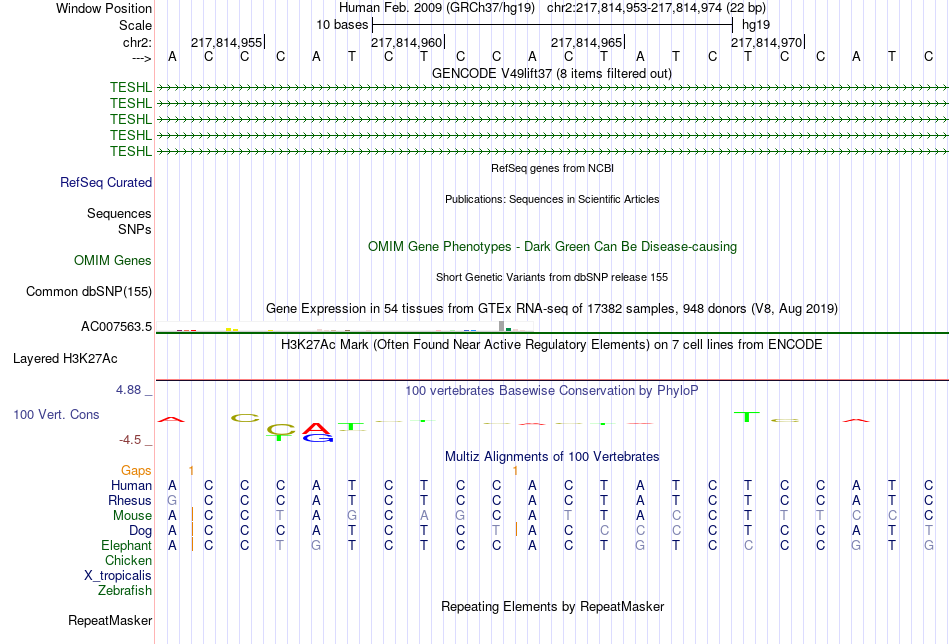Click position marker 217,814,955 on the ruler
Screen dimensions: 950x644
click(x=227, y=42)
